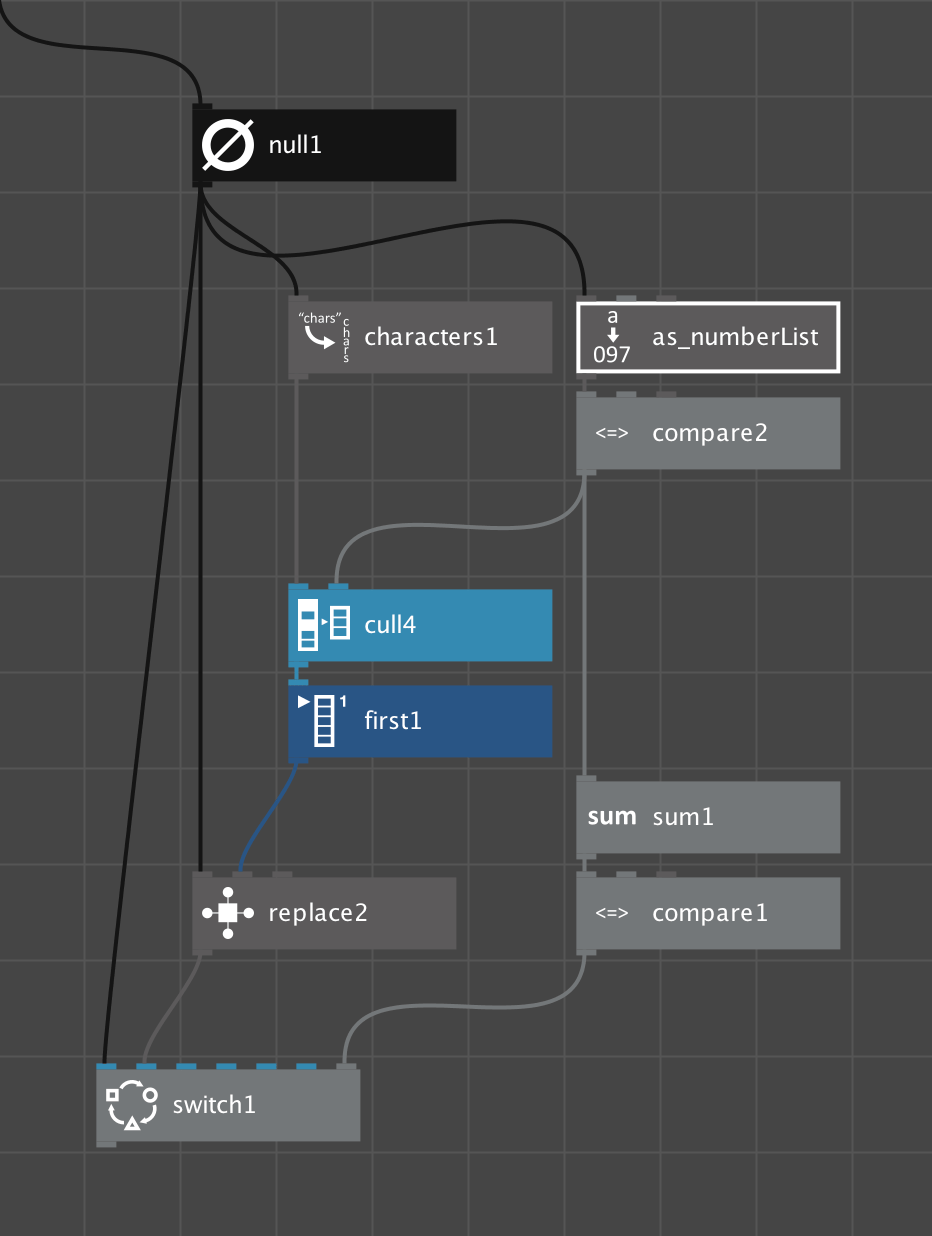Click the output port below first1
Image resolution: width=932 pixels, height=1236 pixels.
[298, 758]
